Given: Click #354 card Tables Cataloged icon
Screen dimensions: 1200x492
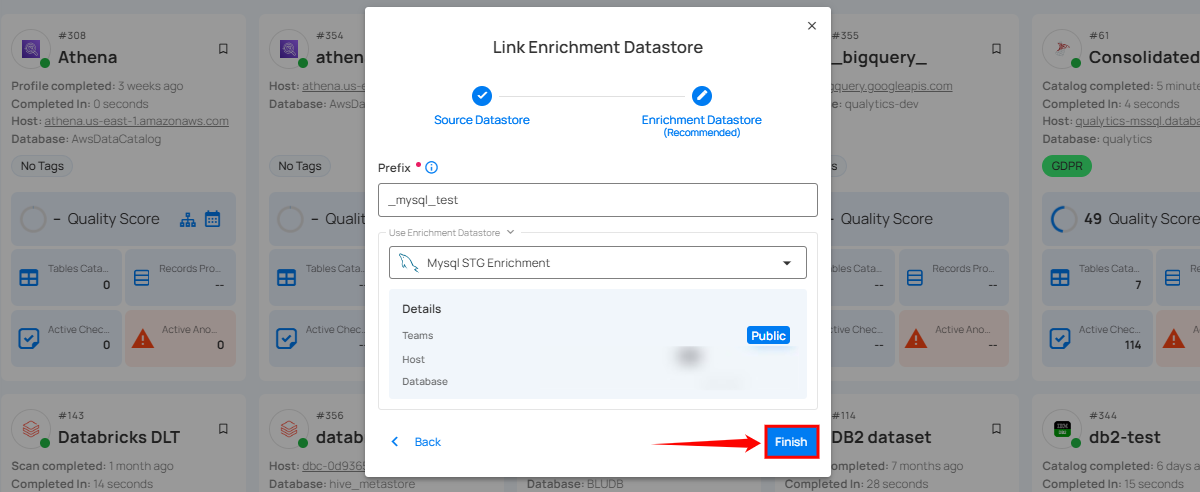Looking at the screenshot, I should (x=287, y=278).
